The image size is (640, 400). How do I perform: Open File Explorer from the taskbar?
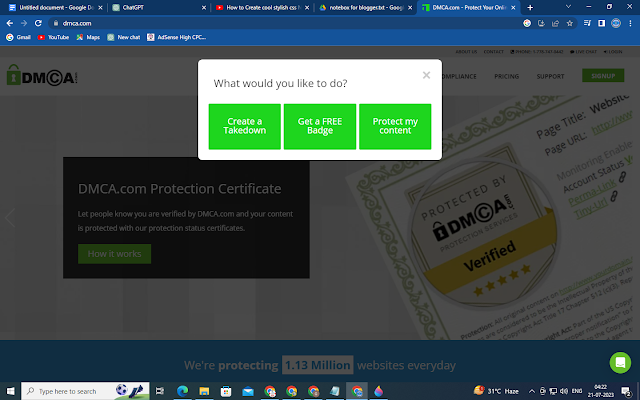pyautogui.click(x=204, y=391)
